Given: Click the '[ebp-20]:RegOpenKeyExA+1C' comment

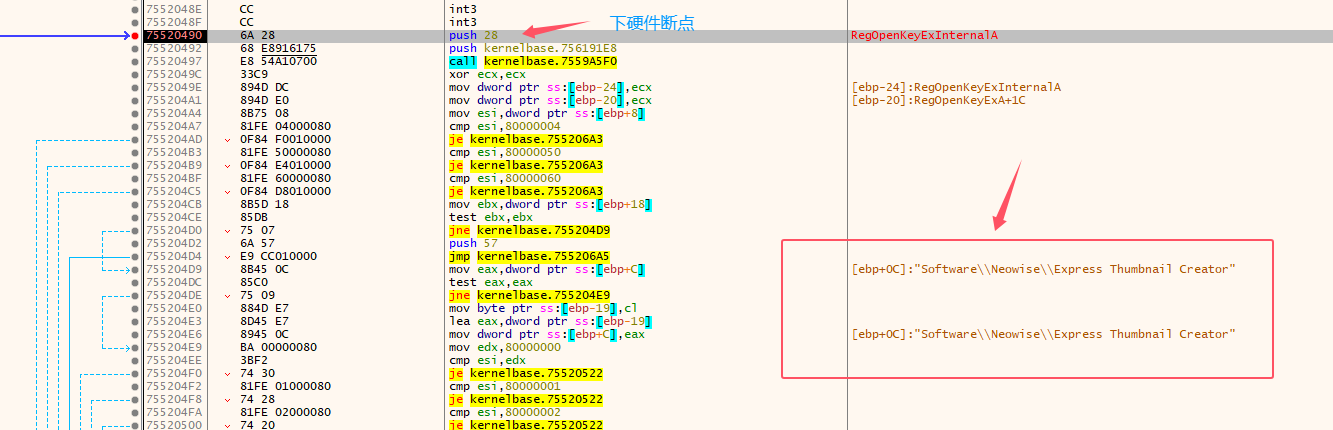Looking at the screenshot, I should (938, 101).
